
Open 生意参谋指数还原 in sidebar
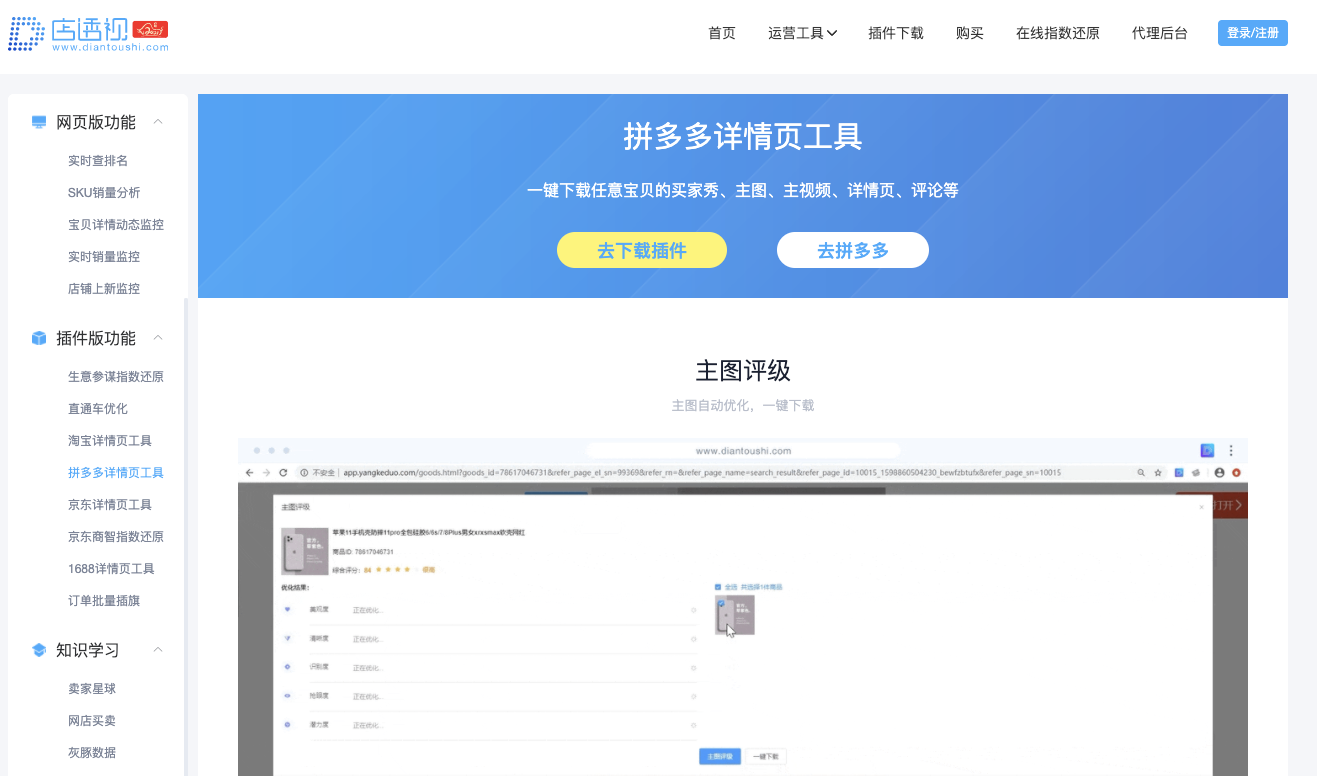116,377
